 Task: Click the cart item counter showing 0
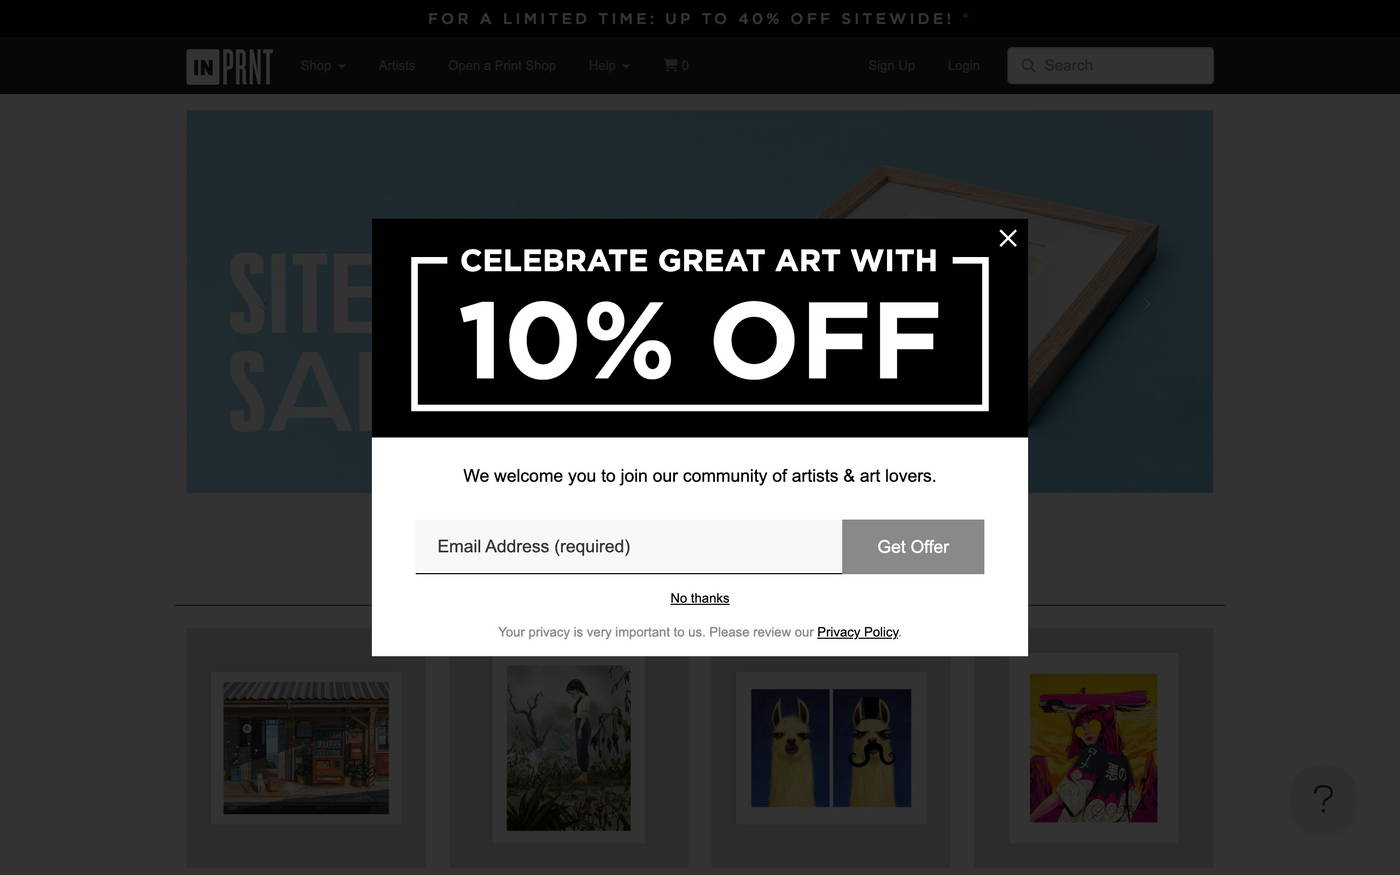click(x=684, y=65)
